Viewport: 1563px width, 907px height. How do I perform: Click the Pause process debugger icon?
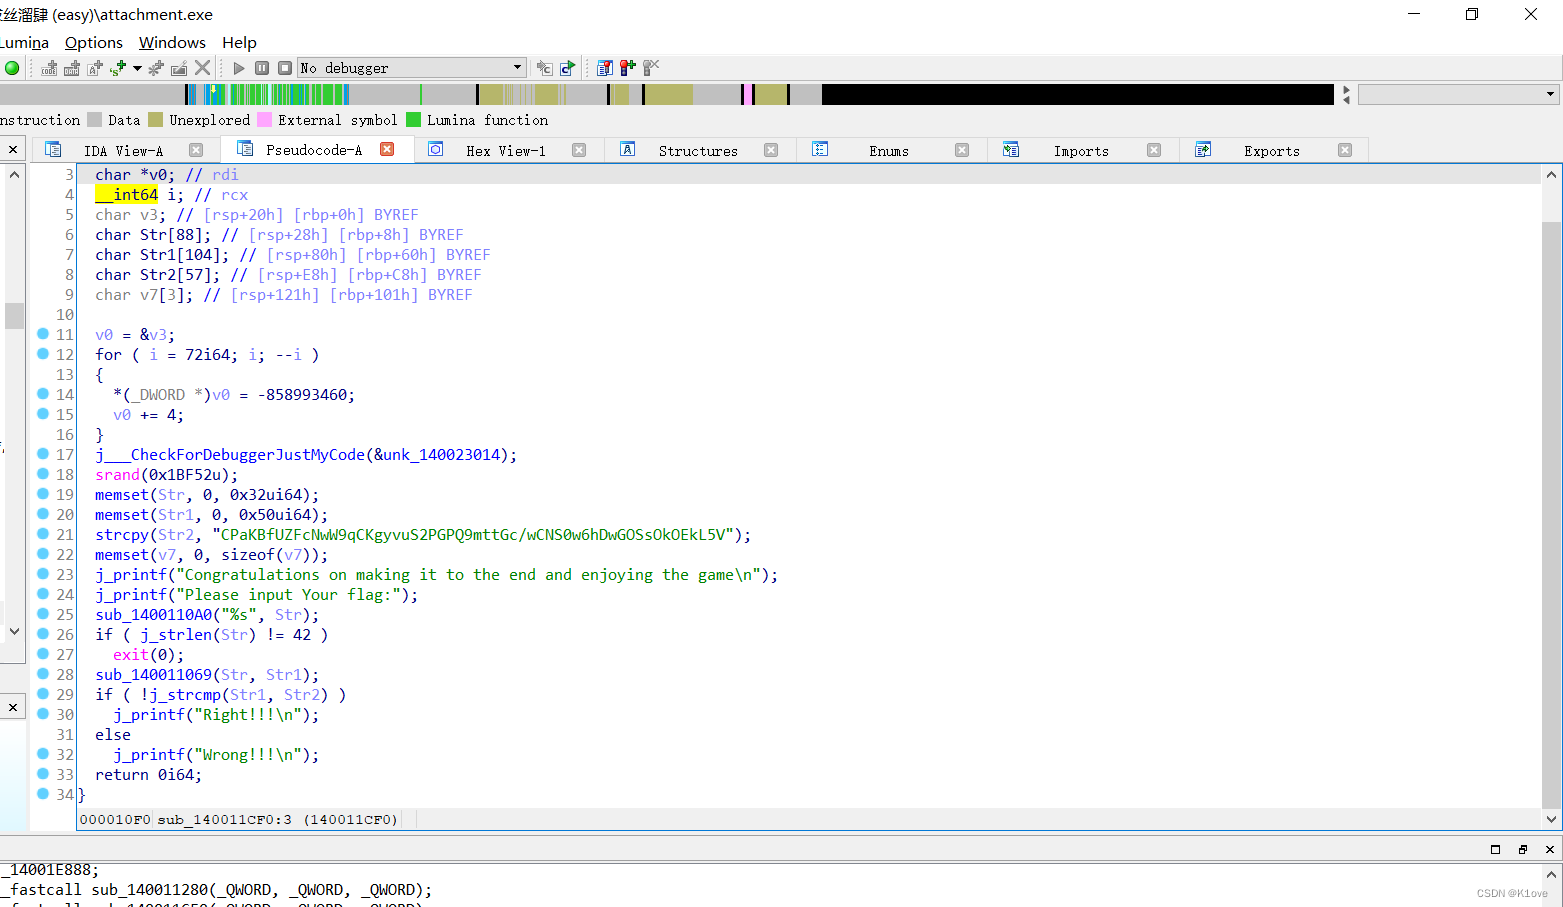pyautogui.click(x=261, y=67)
